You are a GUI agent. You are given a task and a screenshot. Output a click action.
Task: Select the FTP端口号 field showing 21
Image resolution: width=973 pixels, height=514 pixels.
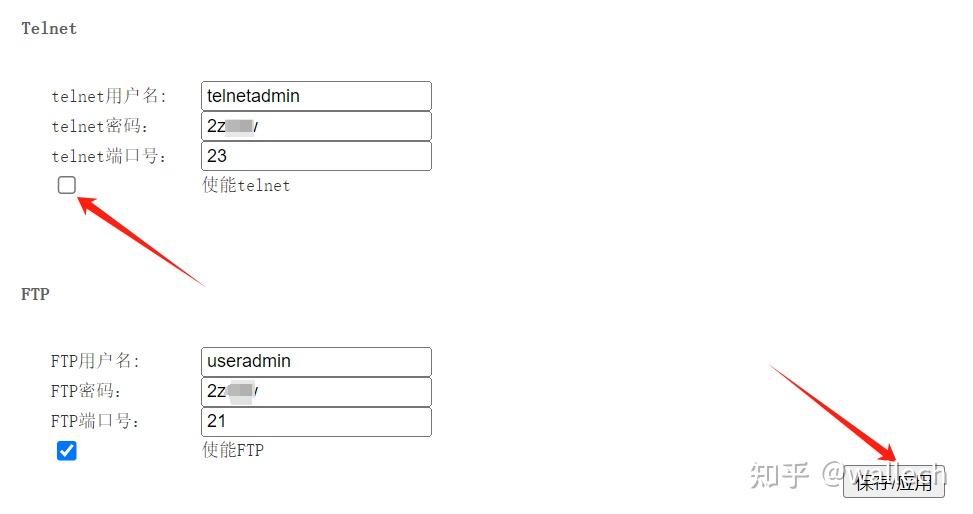(x=316, y=422)
